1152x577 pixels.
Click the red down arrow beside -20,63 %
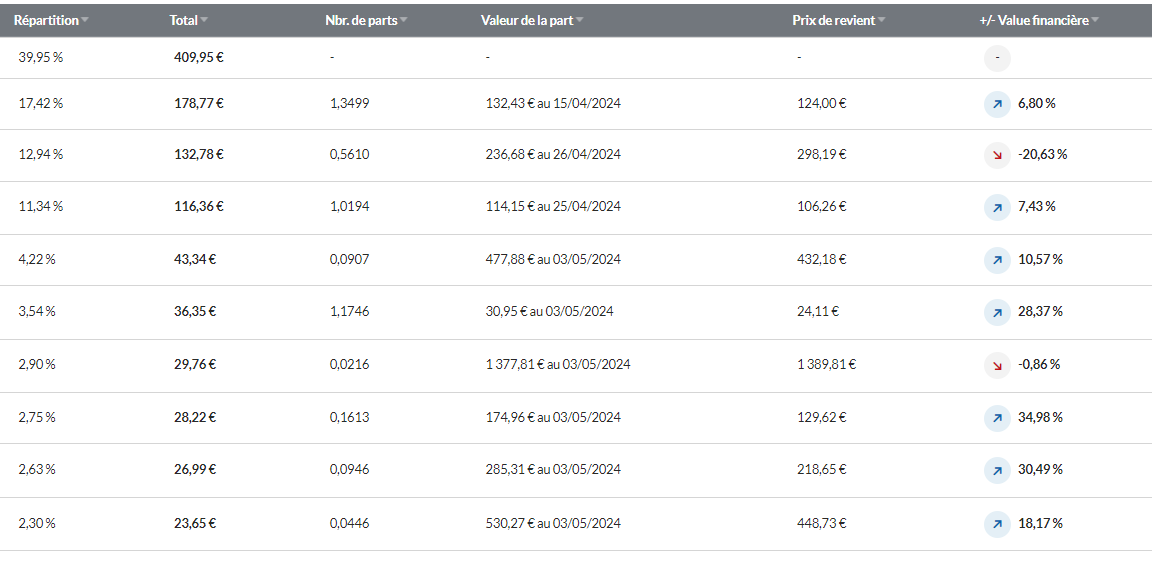click(x=997, y=155)
